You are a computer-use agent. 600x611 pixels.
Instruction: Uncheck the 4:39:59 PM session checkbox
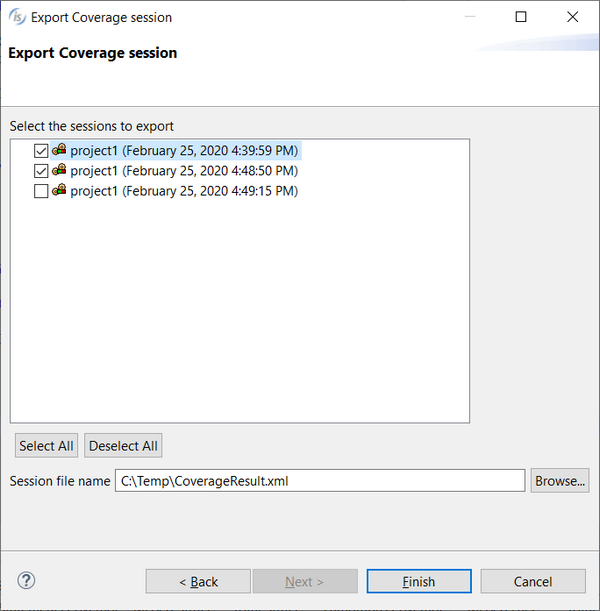point(41,151)
